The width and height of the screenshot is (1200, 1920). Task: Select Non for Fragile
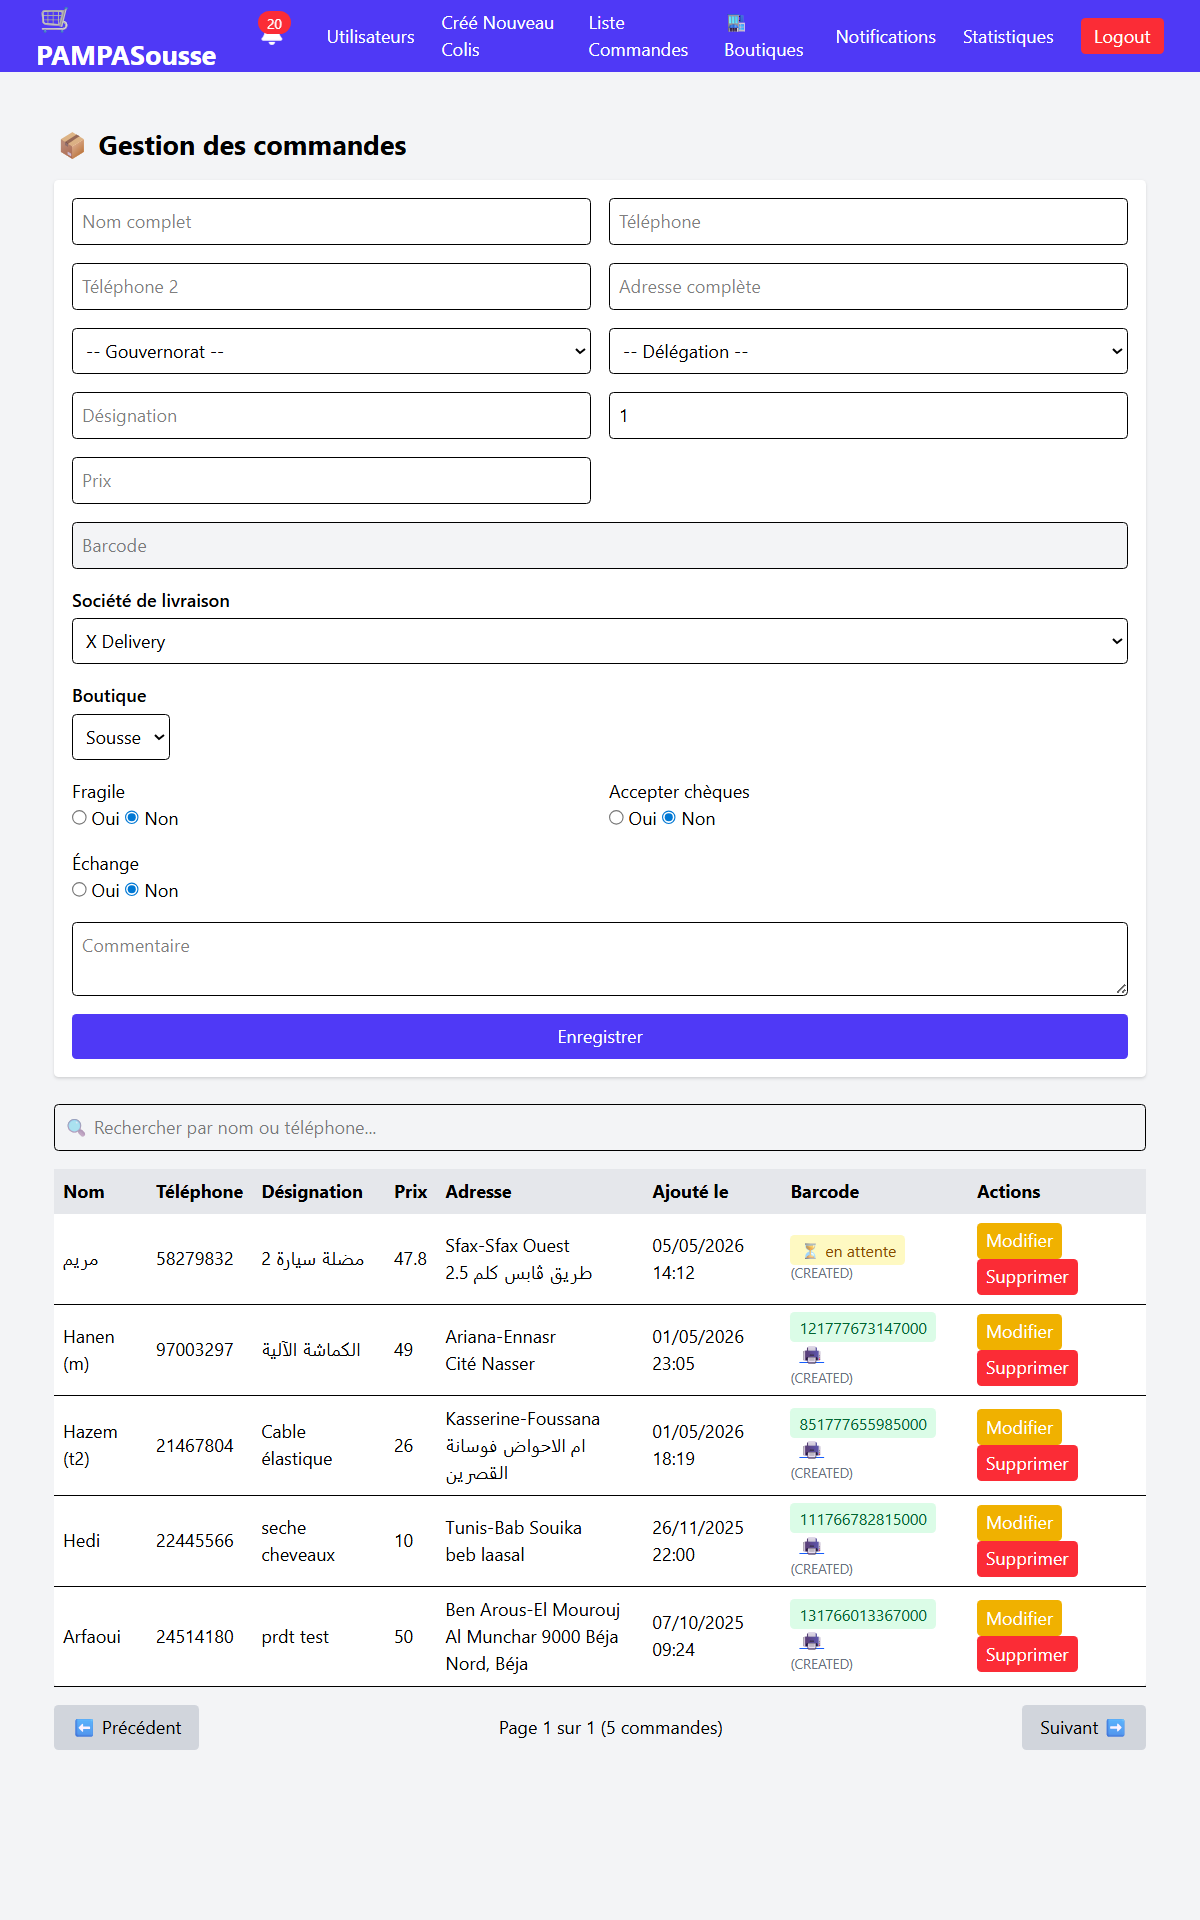click(132, 818)
